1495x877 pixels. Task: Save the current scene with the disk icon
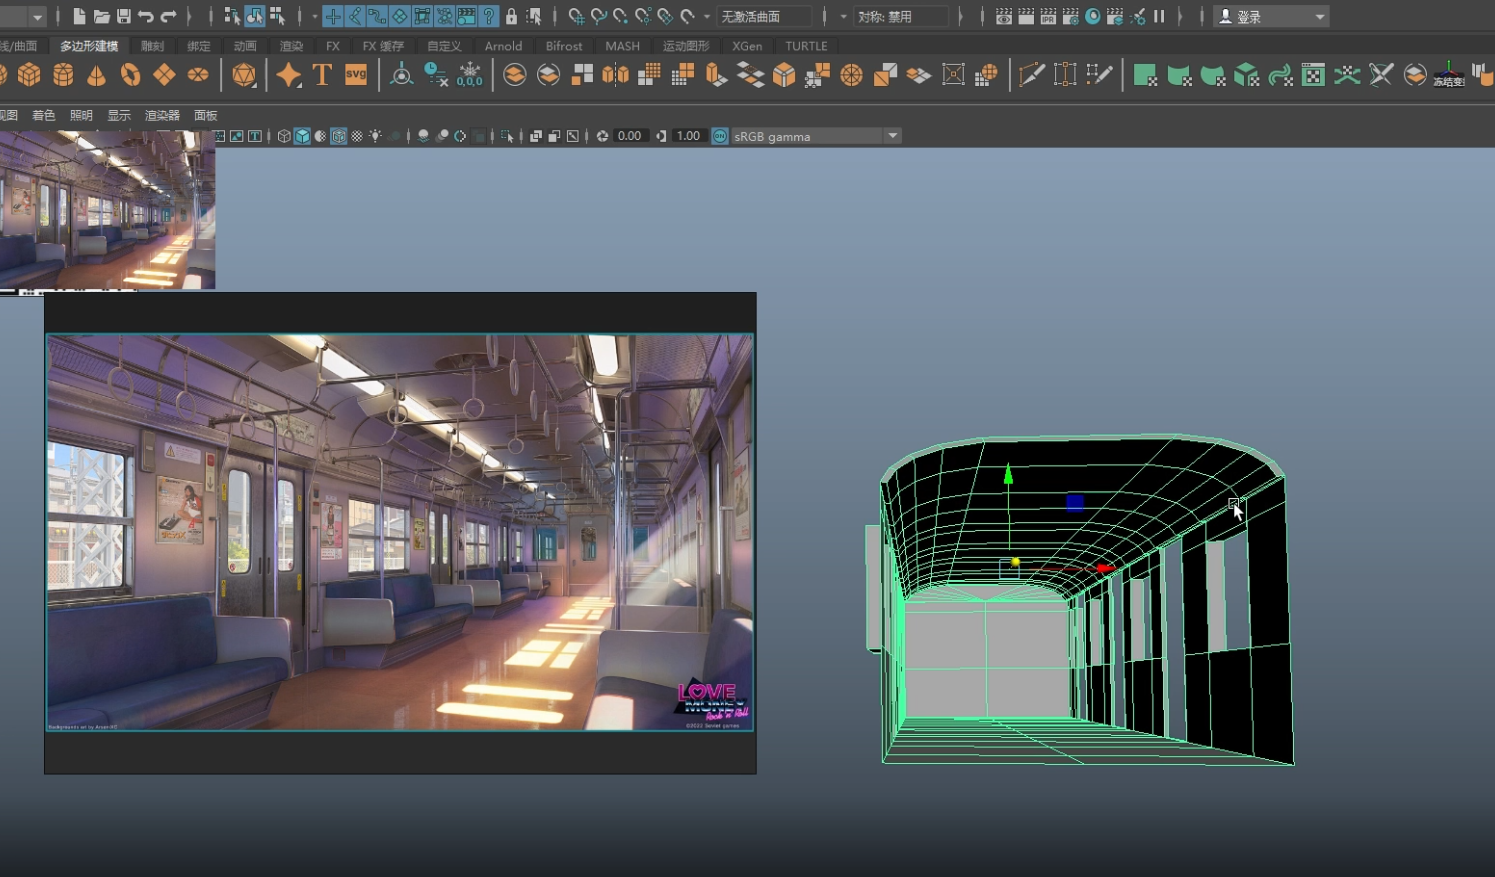(124, 16)
